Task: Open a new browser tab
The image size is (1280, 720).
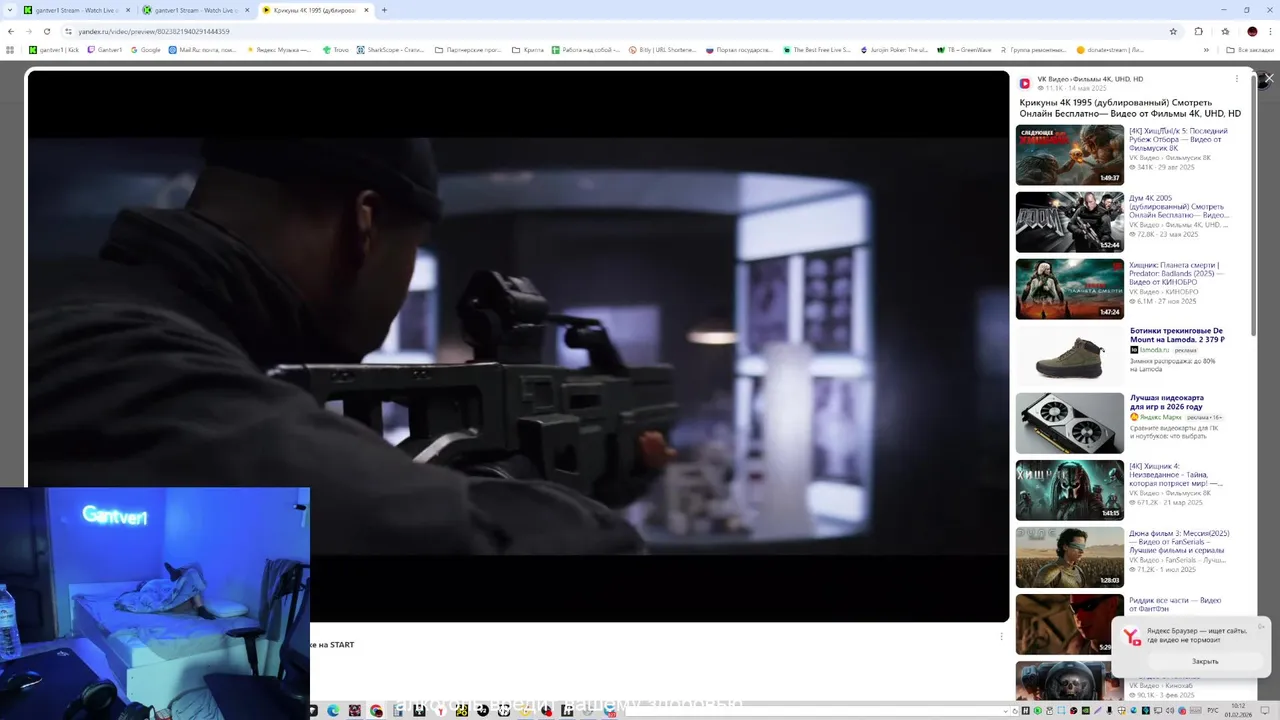Action: [x=384, y=10]
